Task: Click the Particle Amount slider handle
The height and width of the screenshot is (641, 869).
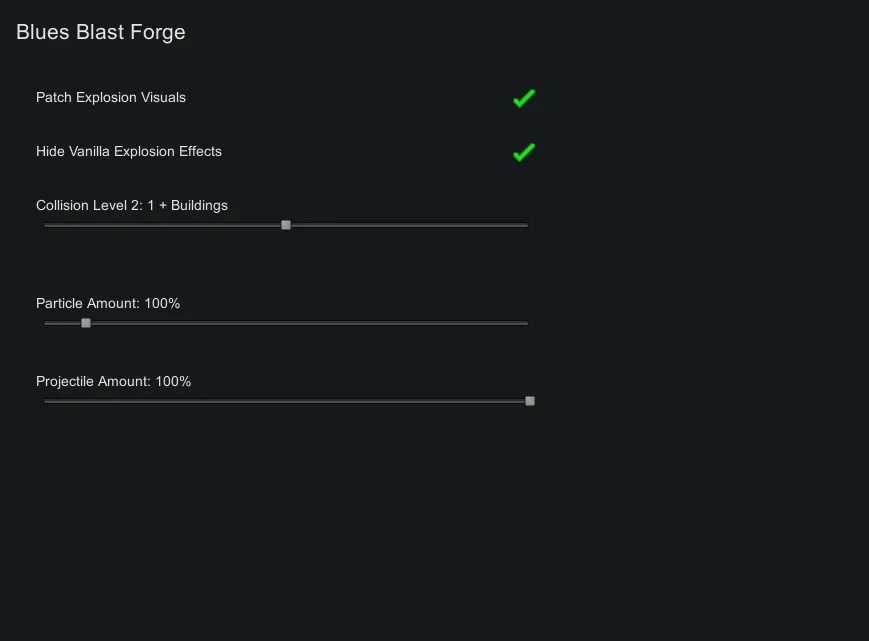Action: [86, 323]
